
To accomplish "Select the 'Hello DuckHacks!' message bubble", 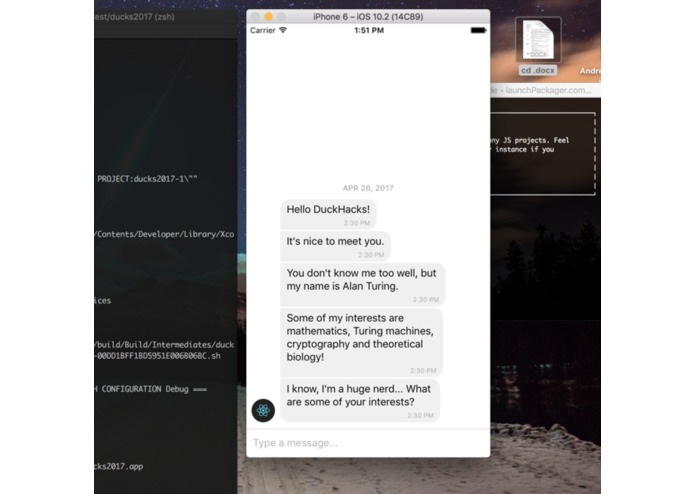I will tap(328, 214).
